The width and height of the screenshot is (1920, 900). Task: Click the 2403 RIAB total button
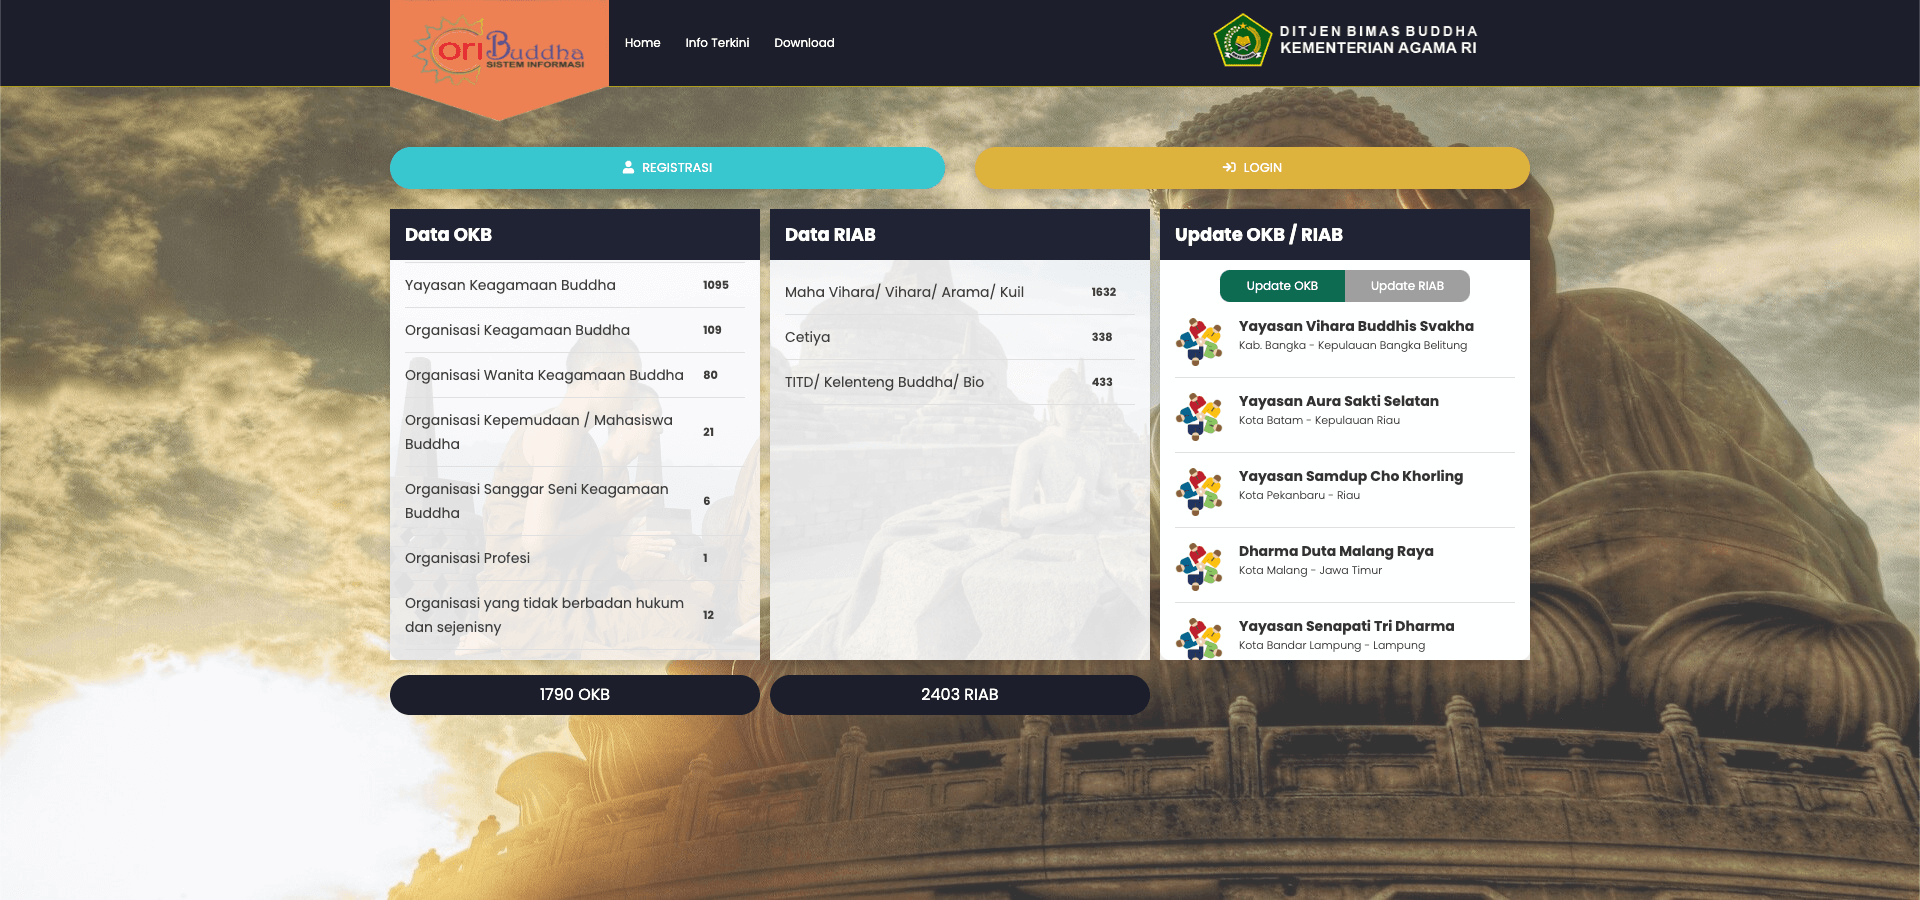[959, 695]
